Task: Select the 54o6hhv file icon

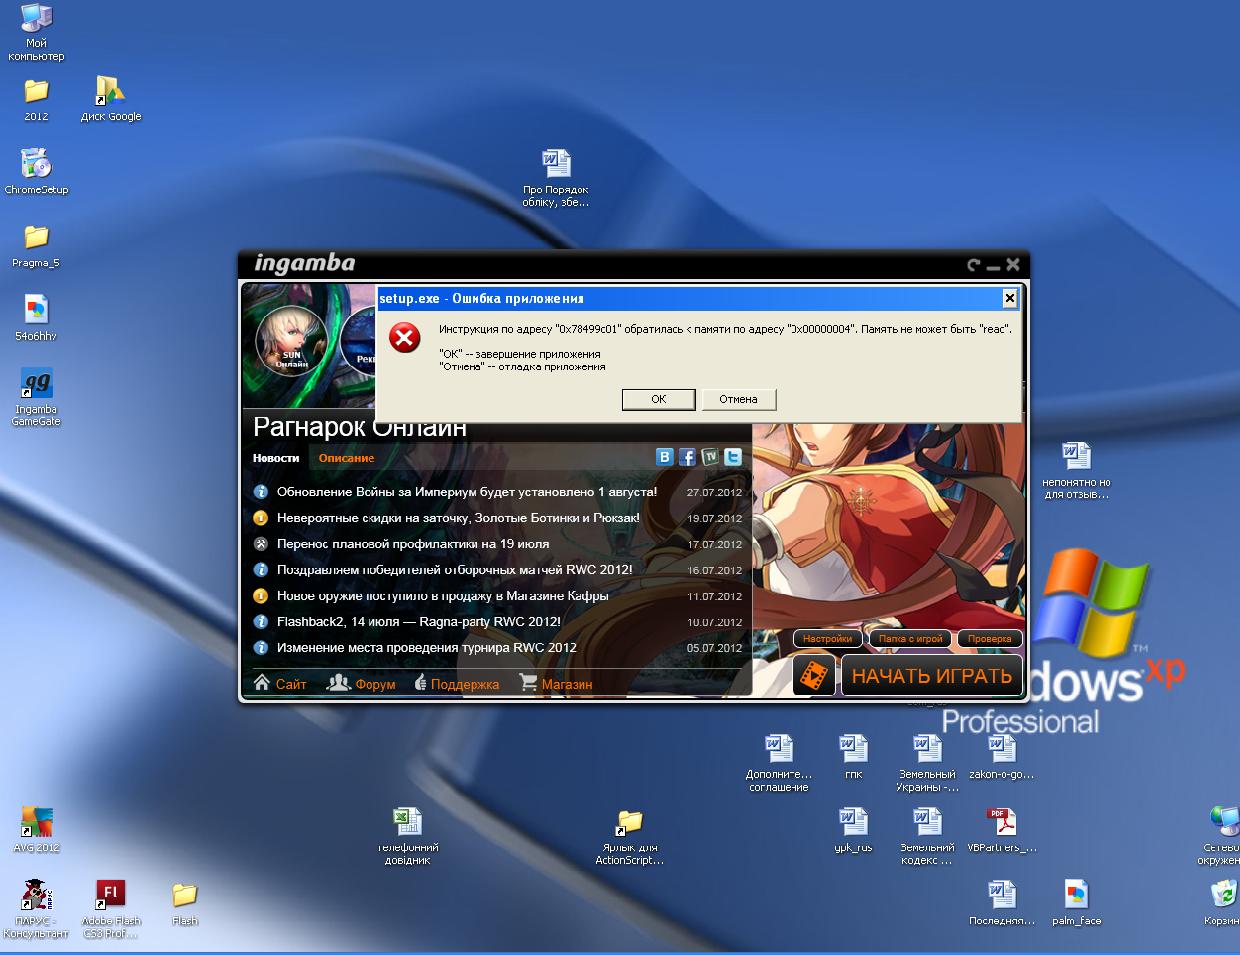Action: (36, 318)
